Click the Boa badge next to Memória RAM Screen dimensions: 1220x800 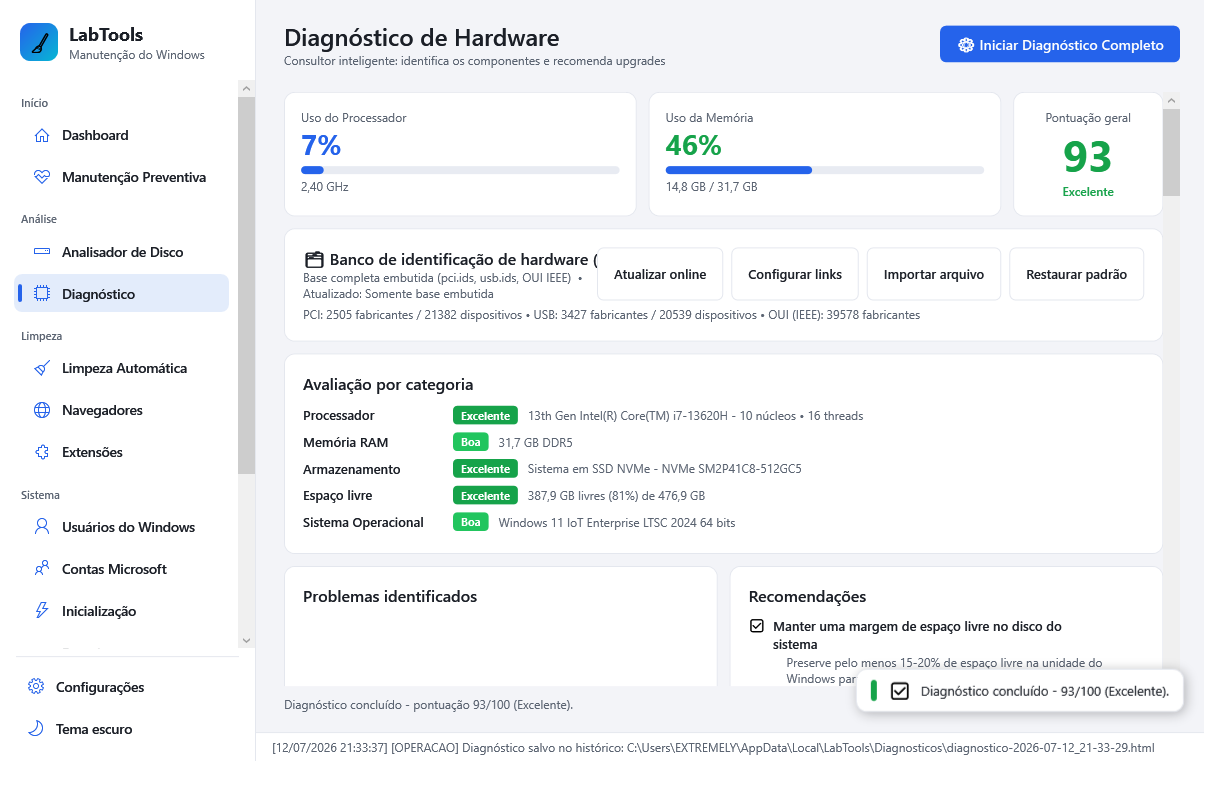point(471,442)
